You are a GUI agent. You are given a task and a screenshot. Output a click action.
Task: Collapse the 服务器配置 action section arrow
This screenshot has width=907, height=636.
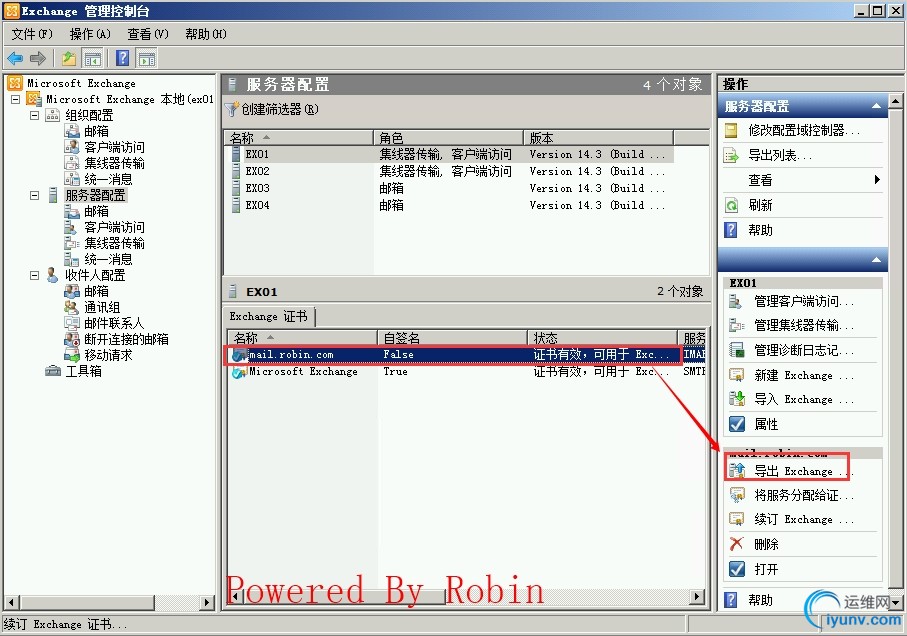coord(876,106)
